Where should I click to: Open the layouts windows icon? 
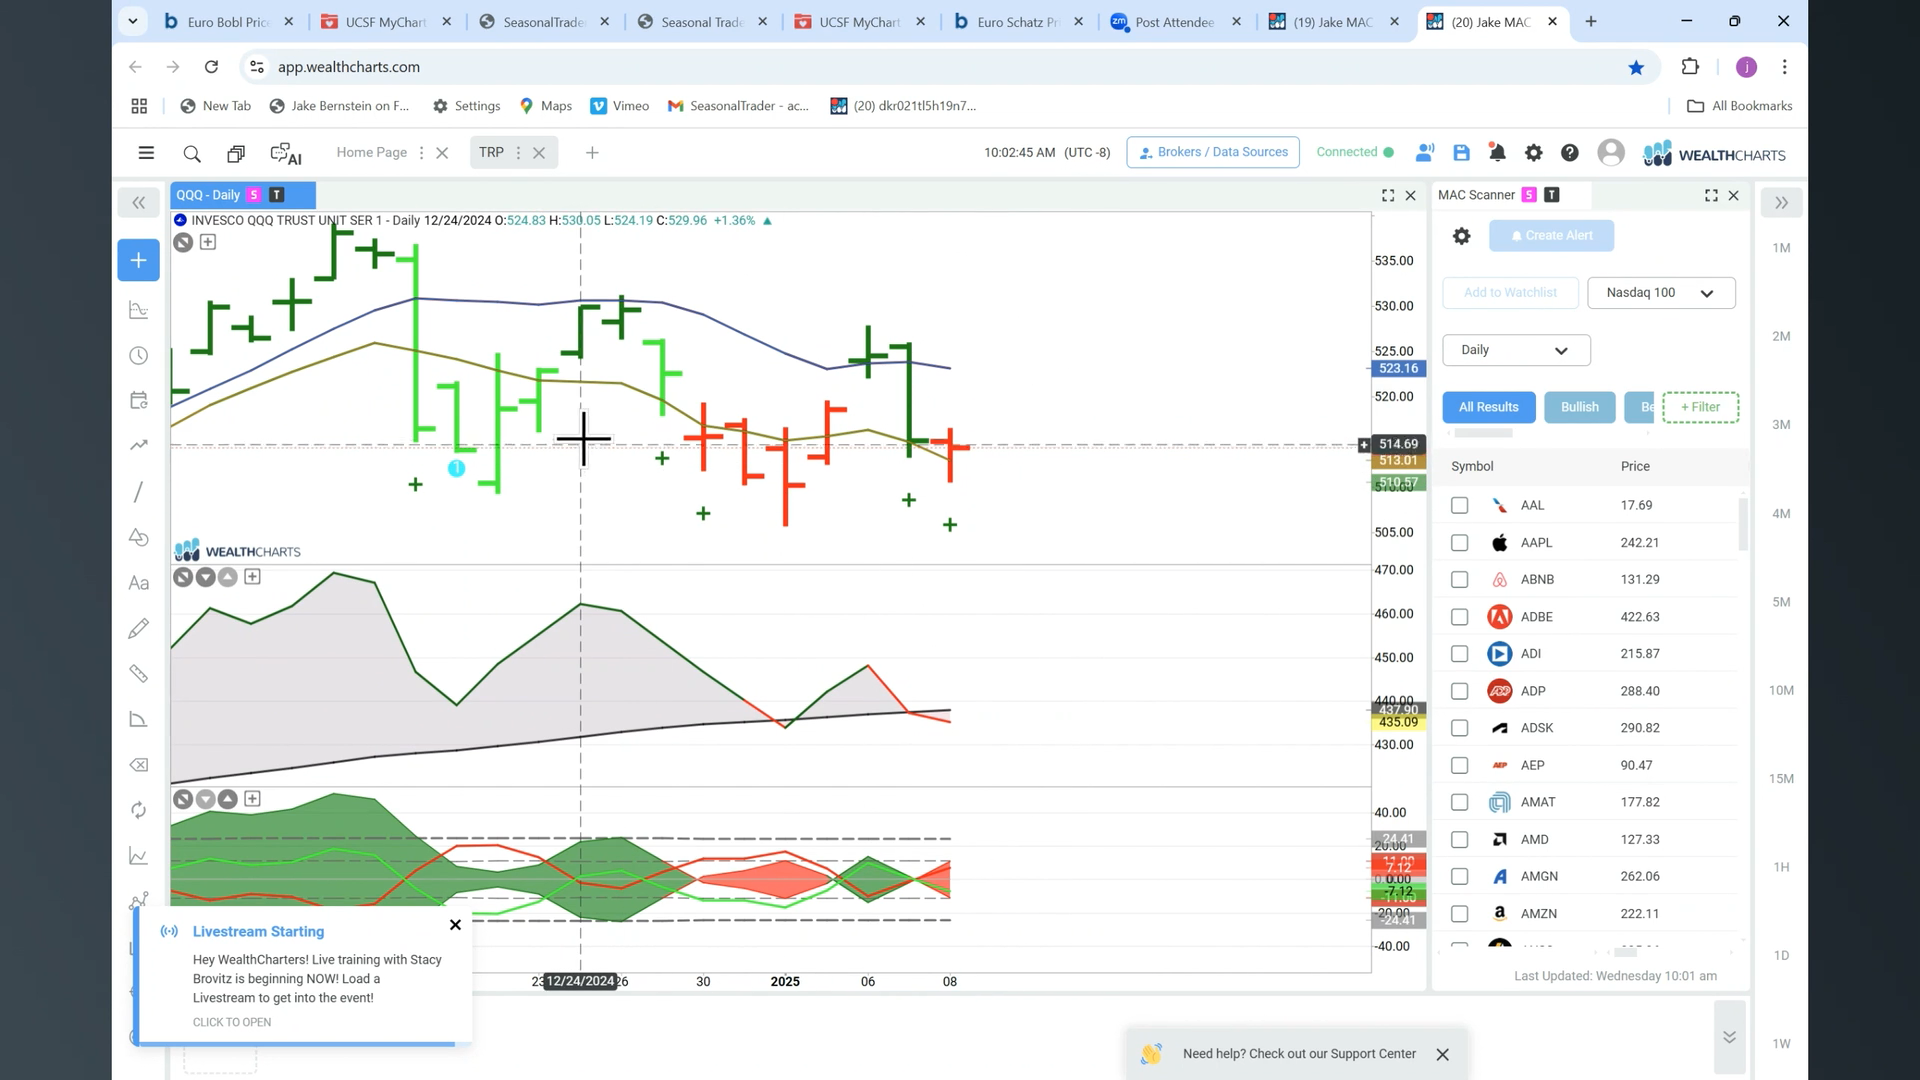pos(236,153)
